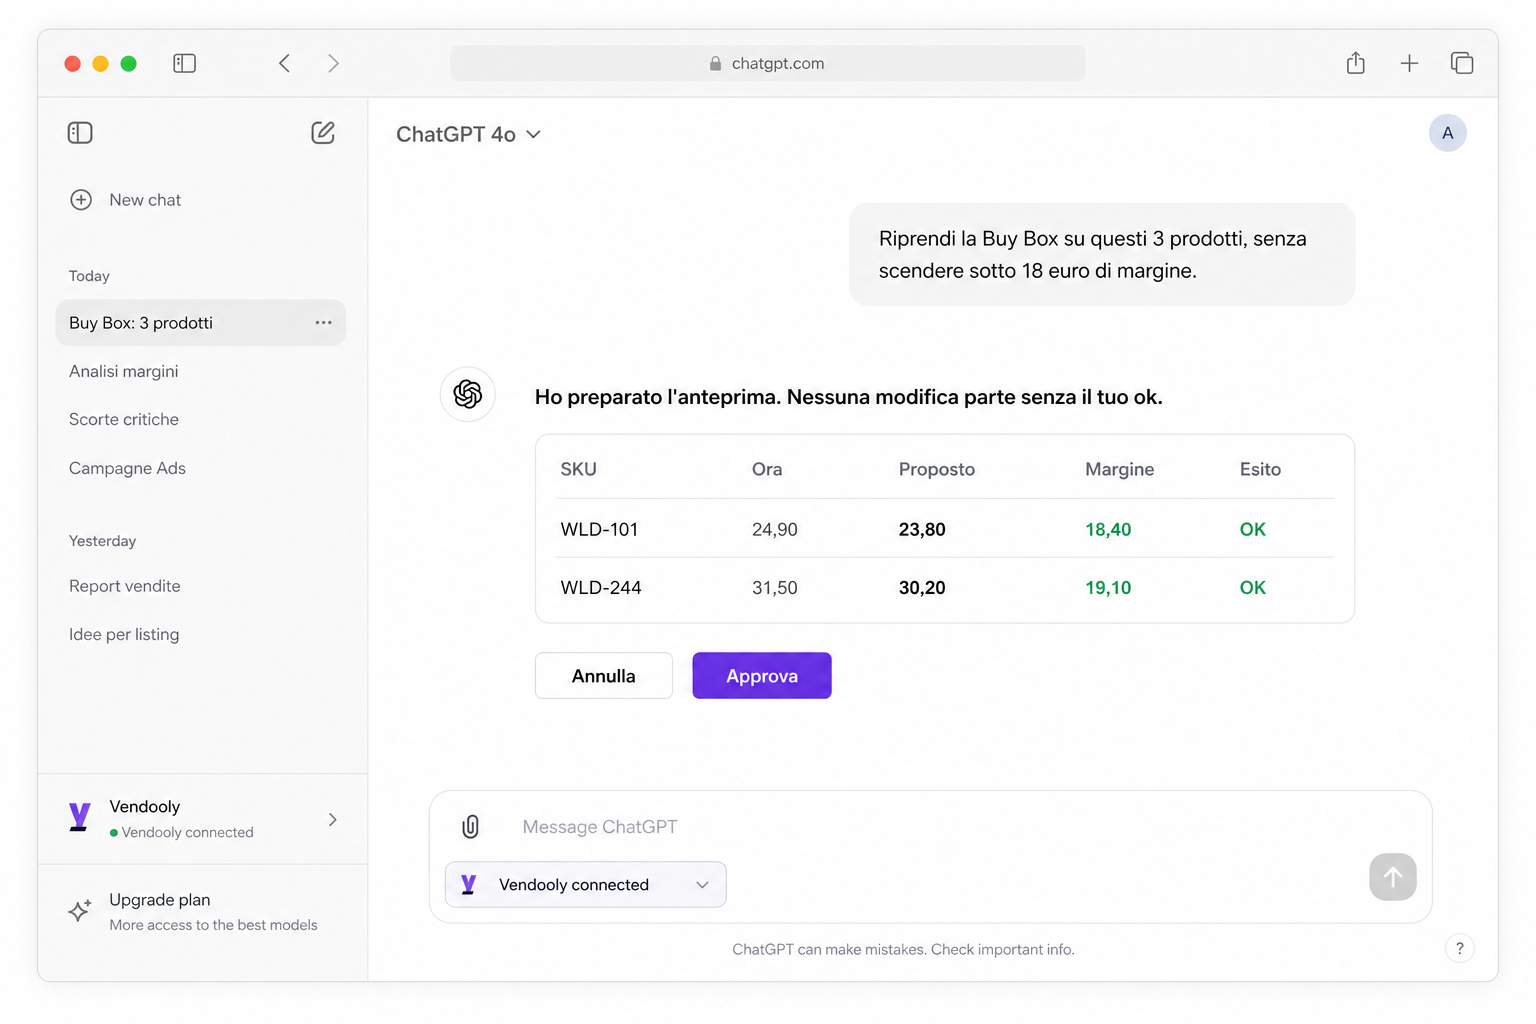
Task: Collapse the ChatGPT sidebar panel icon
Action: click(x=80, y=133)
